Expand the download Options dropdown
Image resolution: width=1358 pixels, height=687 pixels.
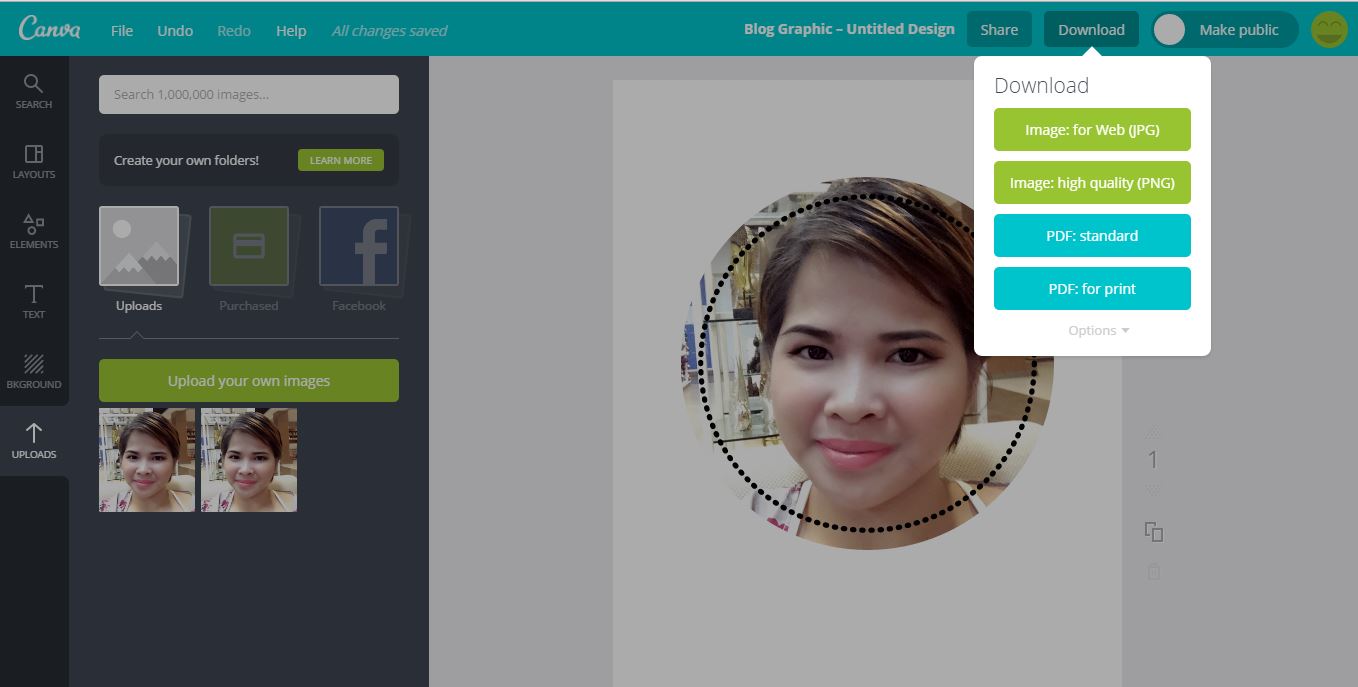1098,330
